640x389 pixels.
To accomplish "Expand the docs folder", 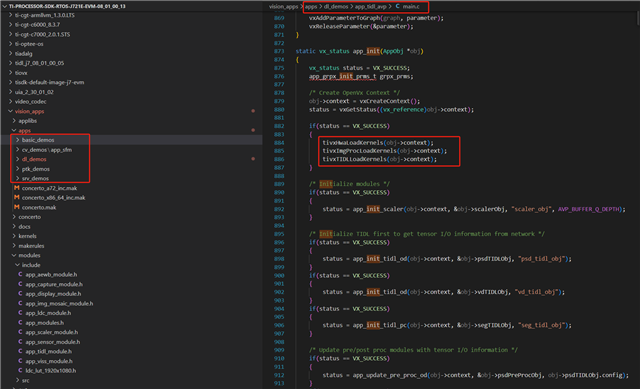I will [x=14, y=226].
